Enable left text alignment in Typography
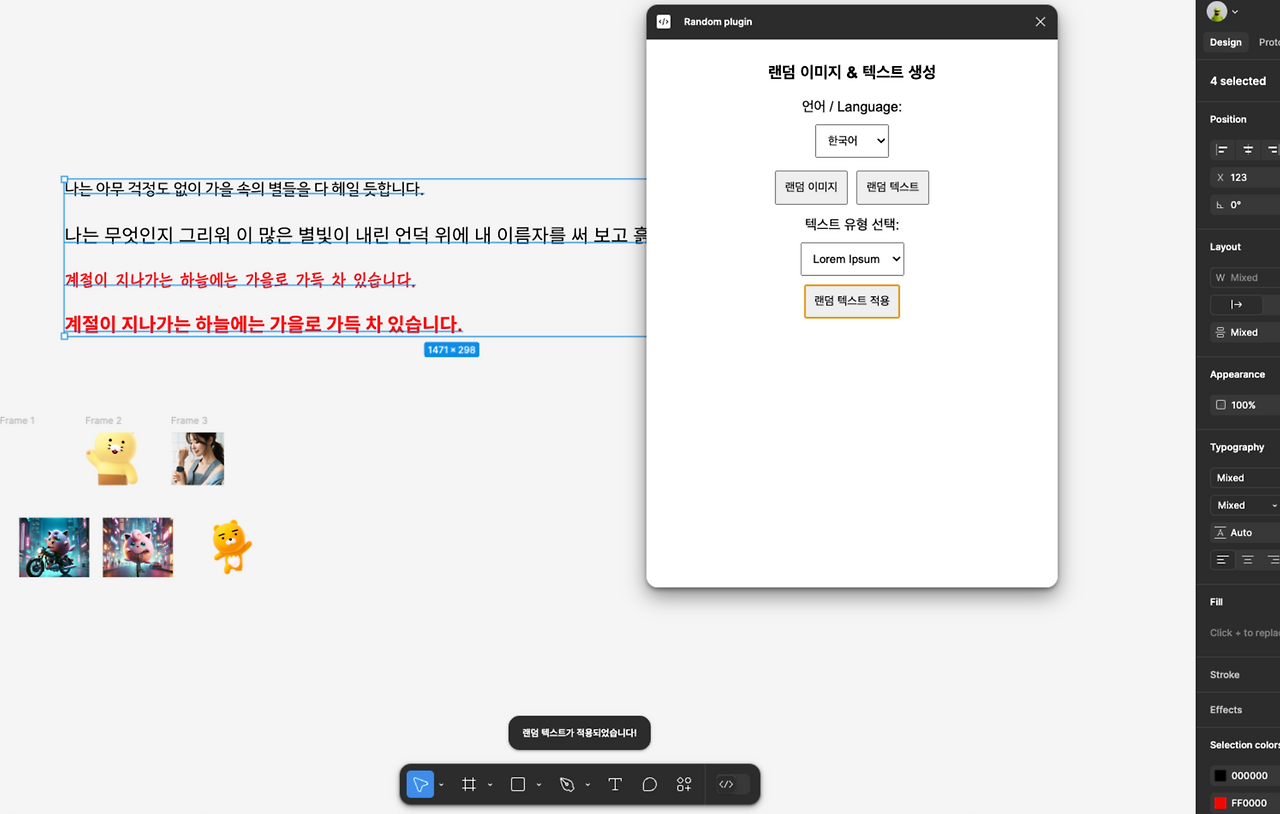The image size is (1280, 814). (1222, 559)
